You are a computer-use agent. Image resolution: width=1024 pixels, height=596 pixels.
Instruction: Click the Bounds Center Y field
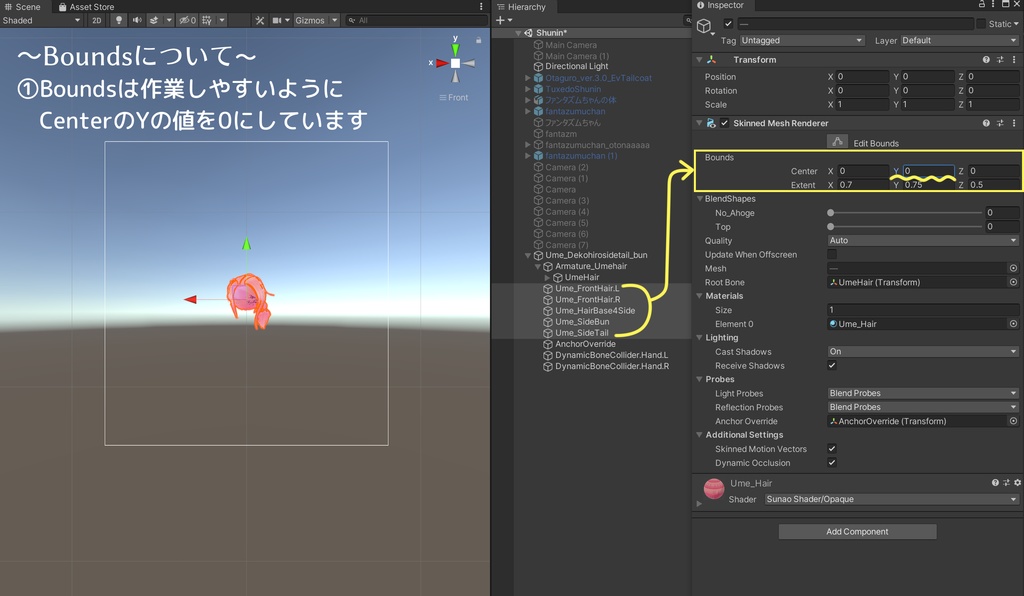[929, 170]
